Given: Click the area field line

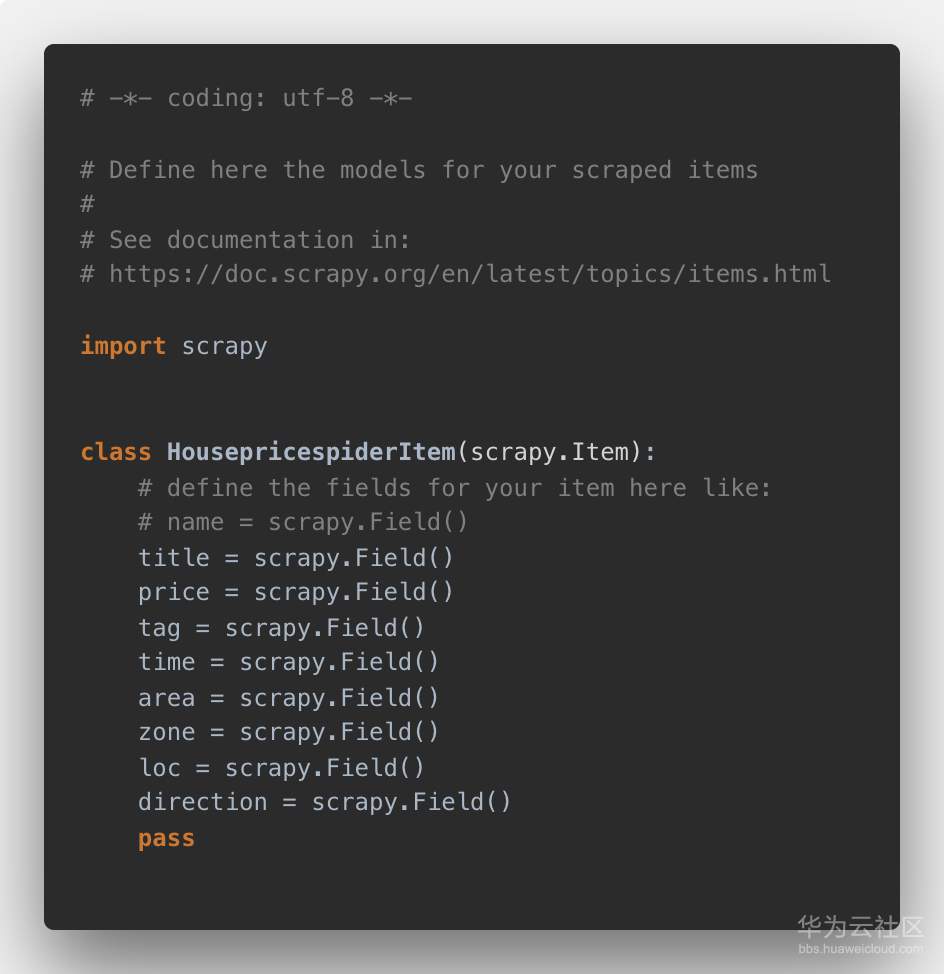Looking at the screenshot, I should [x=288, y=697].
